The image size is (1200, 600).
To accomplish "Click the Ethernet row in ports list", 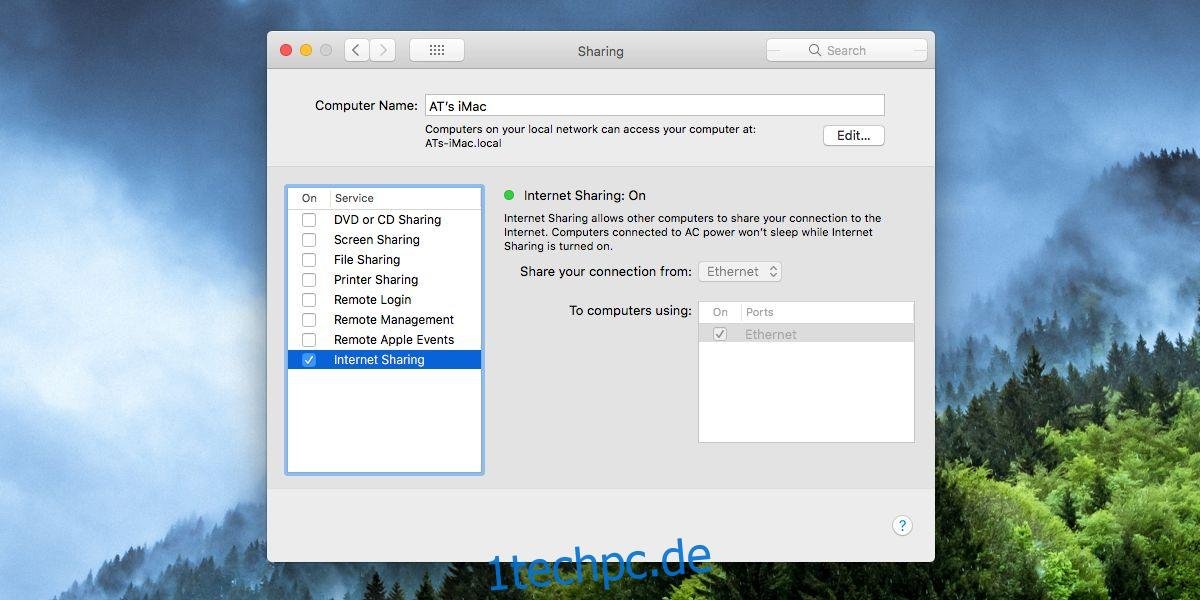I will coord(806,334).
